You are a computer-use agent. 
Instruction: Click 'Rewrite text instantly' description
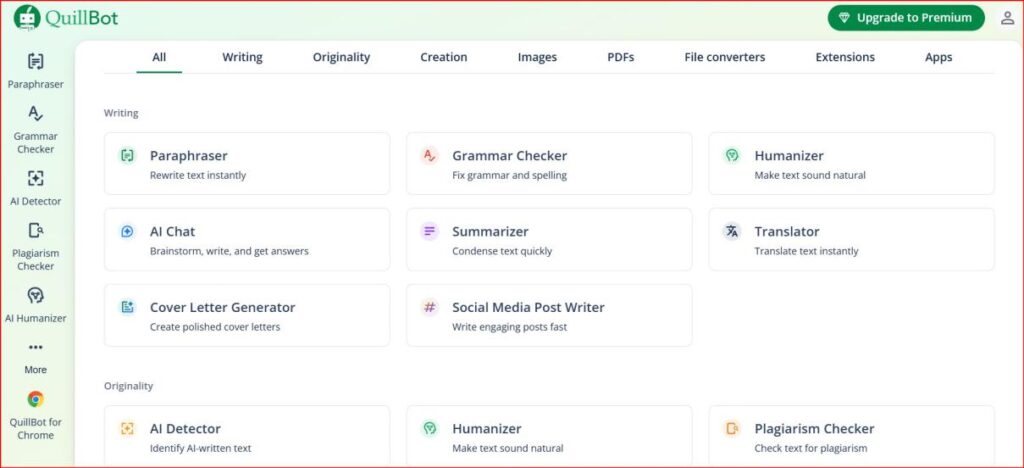point(198,176)
